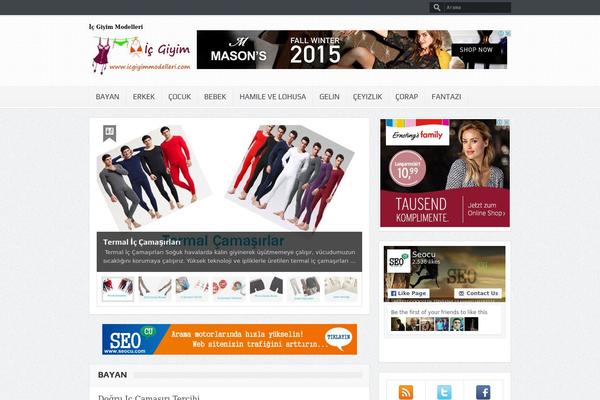Open the blue Facebook social icon
The image size is (600, 400).
(x=483, y=392)
